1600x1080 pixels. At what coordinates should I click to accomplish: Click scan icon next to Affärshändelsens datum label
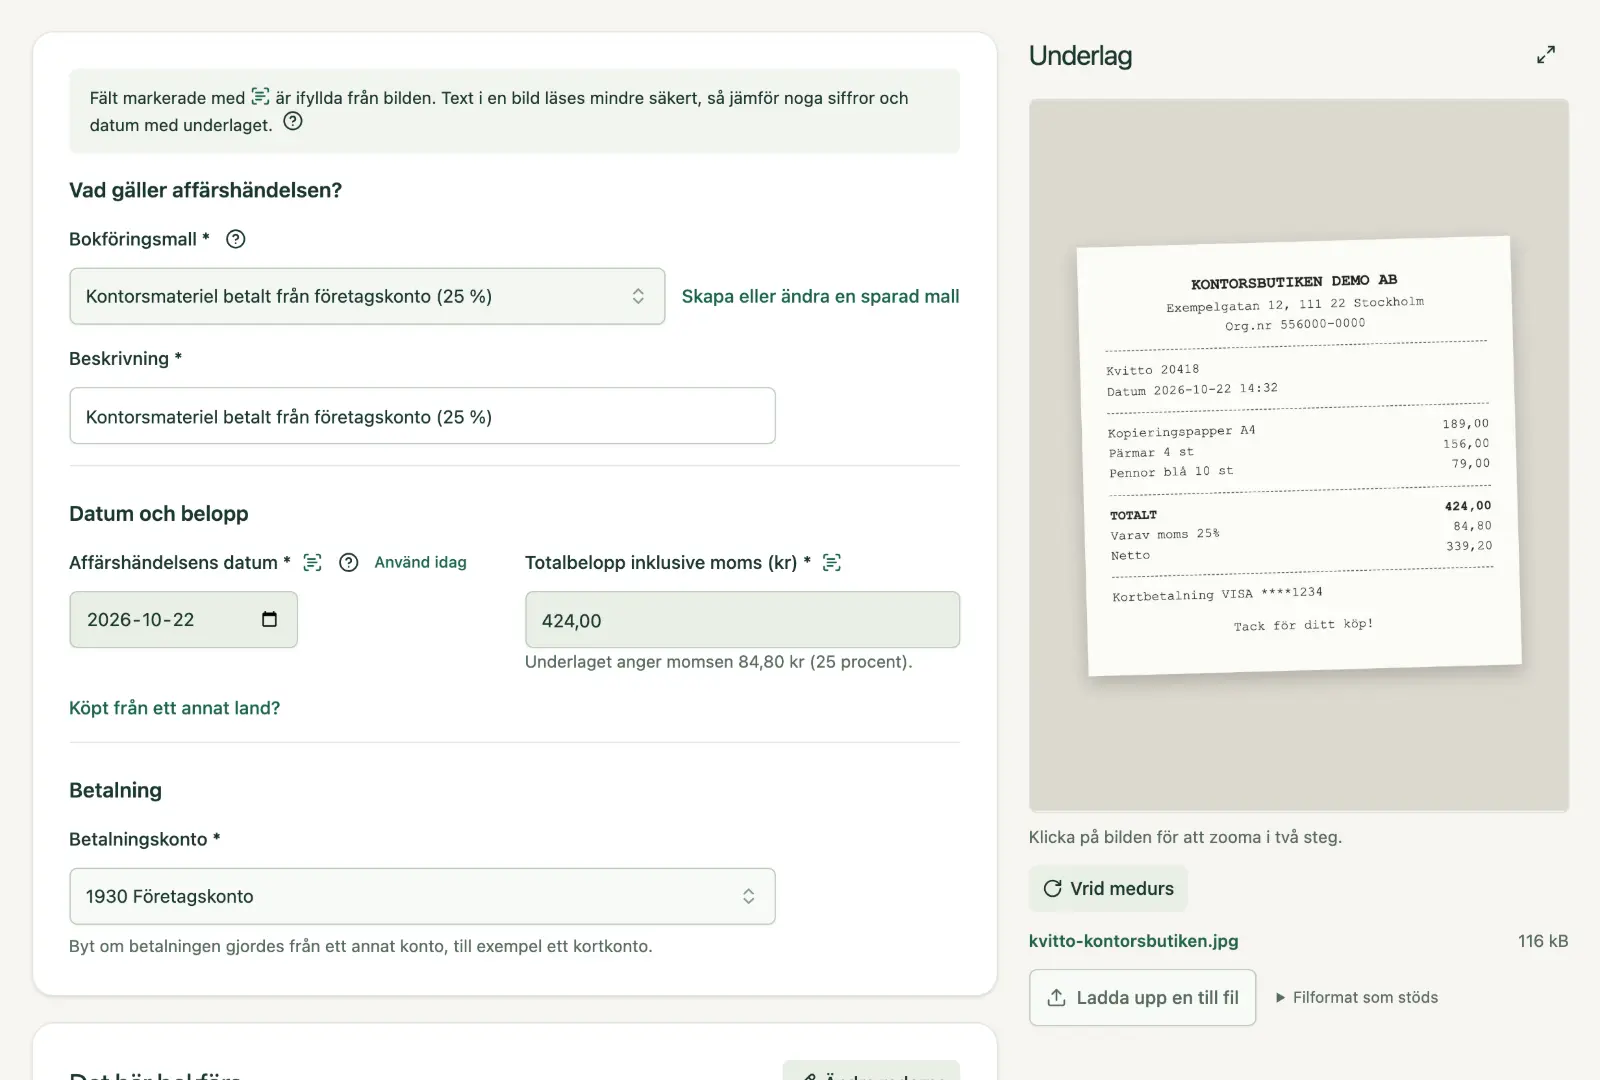tap(313, 563)
